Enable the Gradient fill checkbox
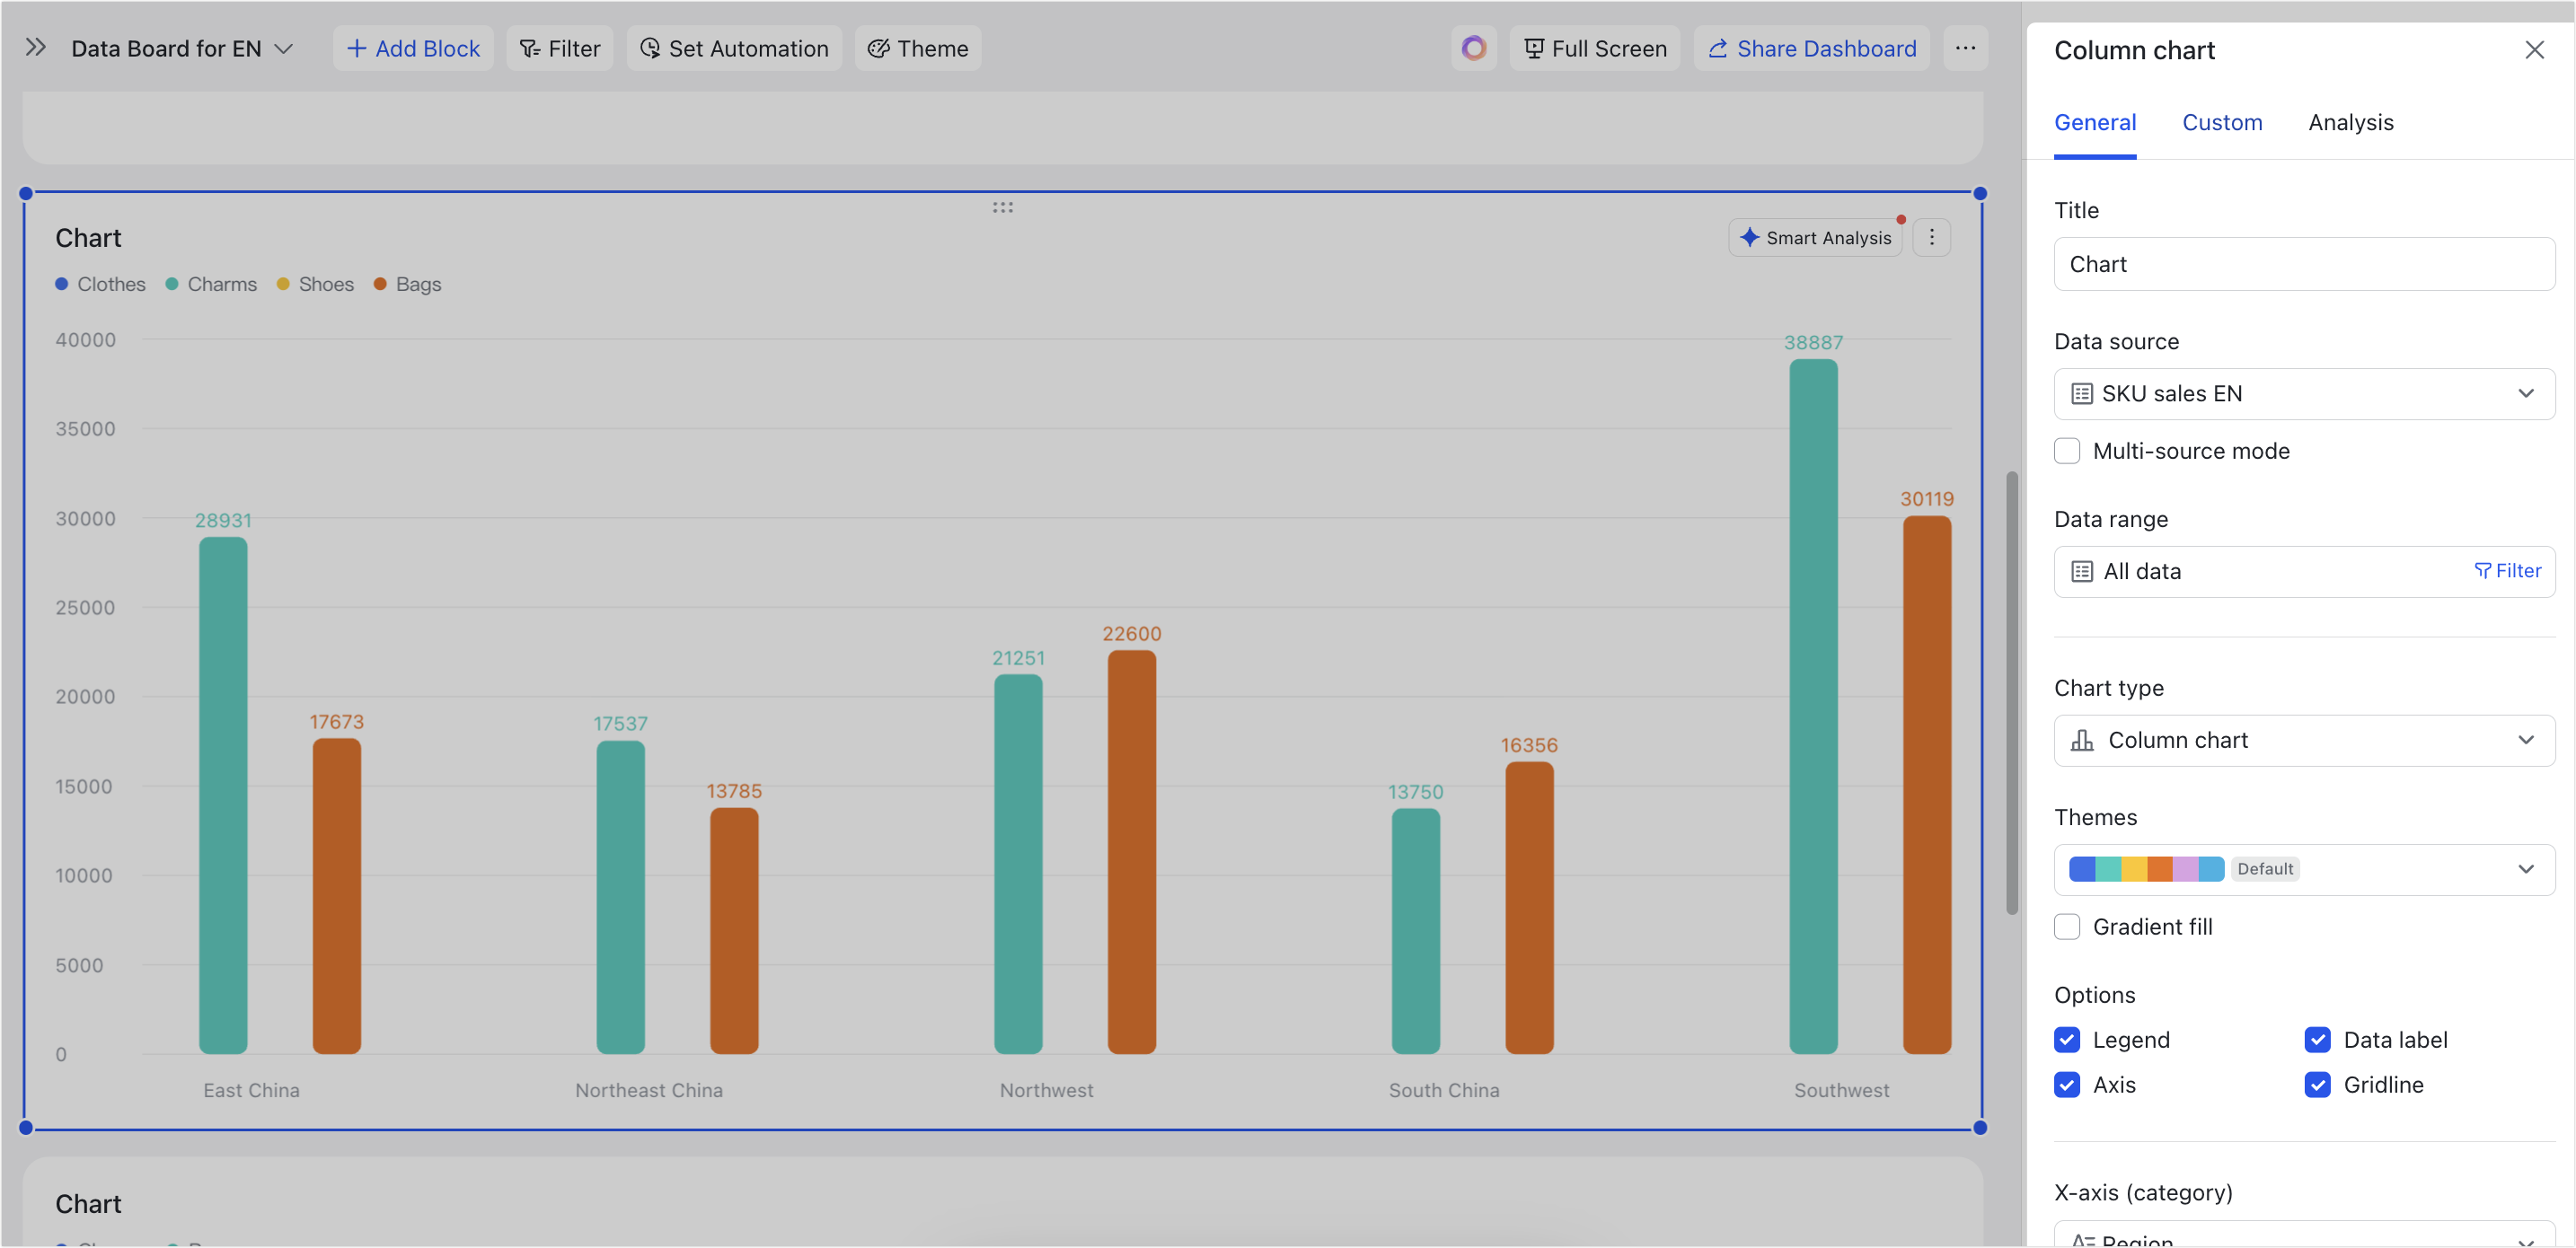This screenshot has width=2576, height=1248. (2067, 928)
